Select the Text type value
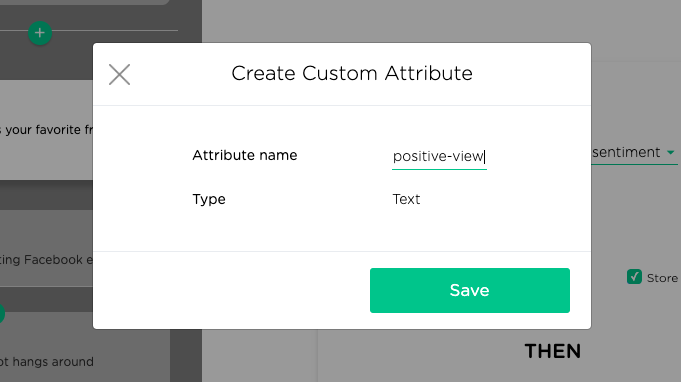The height and width of the screenshot is (382, 681). click(x=406, y=199)
